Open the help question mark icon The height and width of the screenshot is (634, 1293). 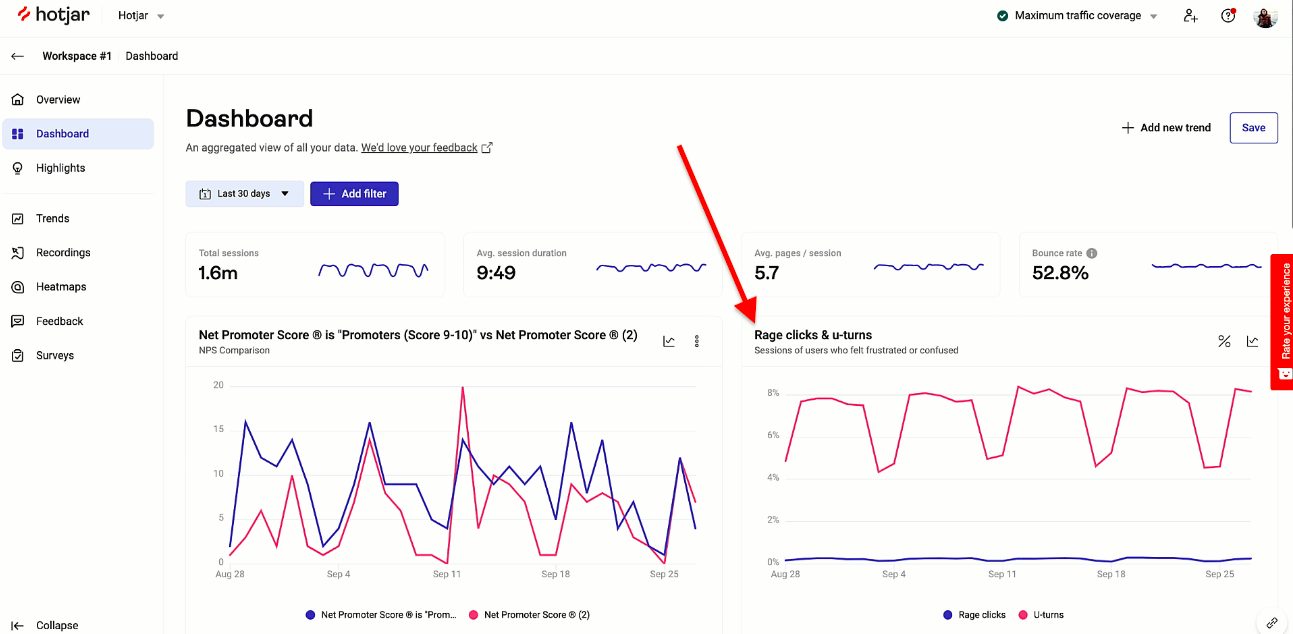click(1228, 16)
